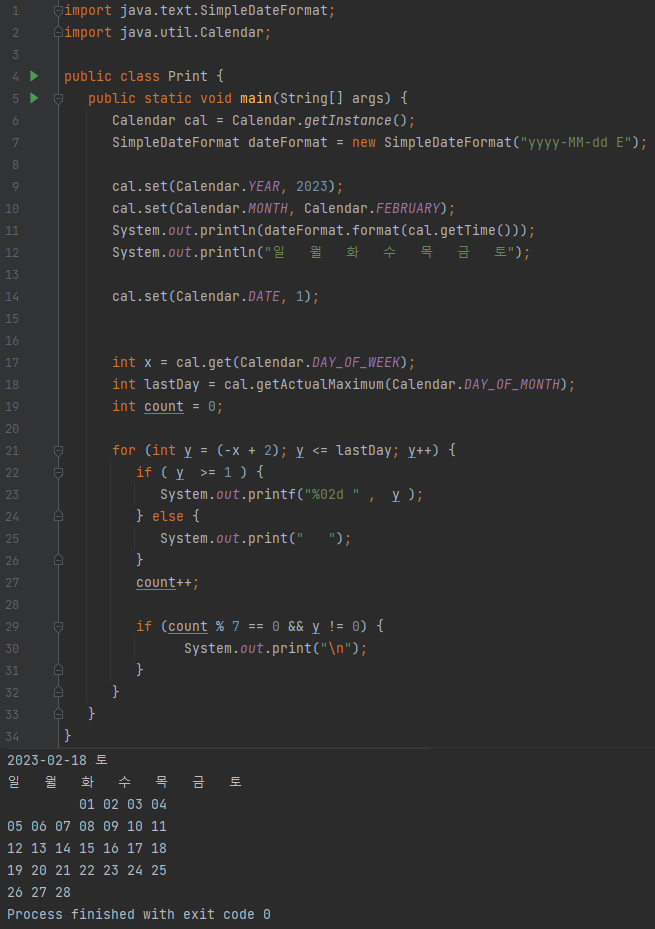Click console row "01 02 03 04"
The height and width of the screenshot is (929, 655).
123,804
